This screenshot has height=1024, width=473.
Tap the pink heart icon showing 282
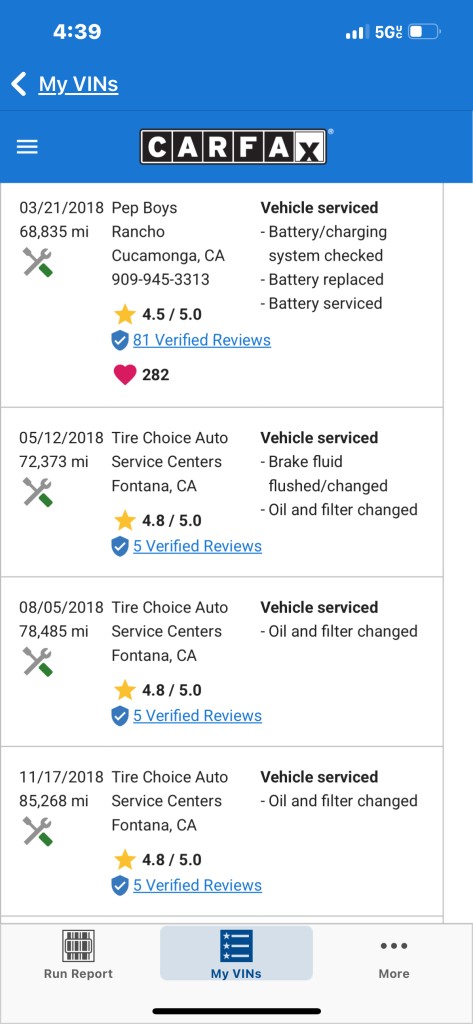(x=124, y=375)
